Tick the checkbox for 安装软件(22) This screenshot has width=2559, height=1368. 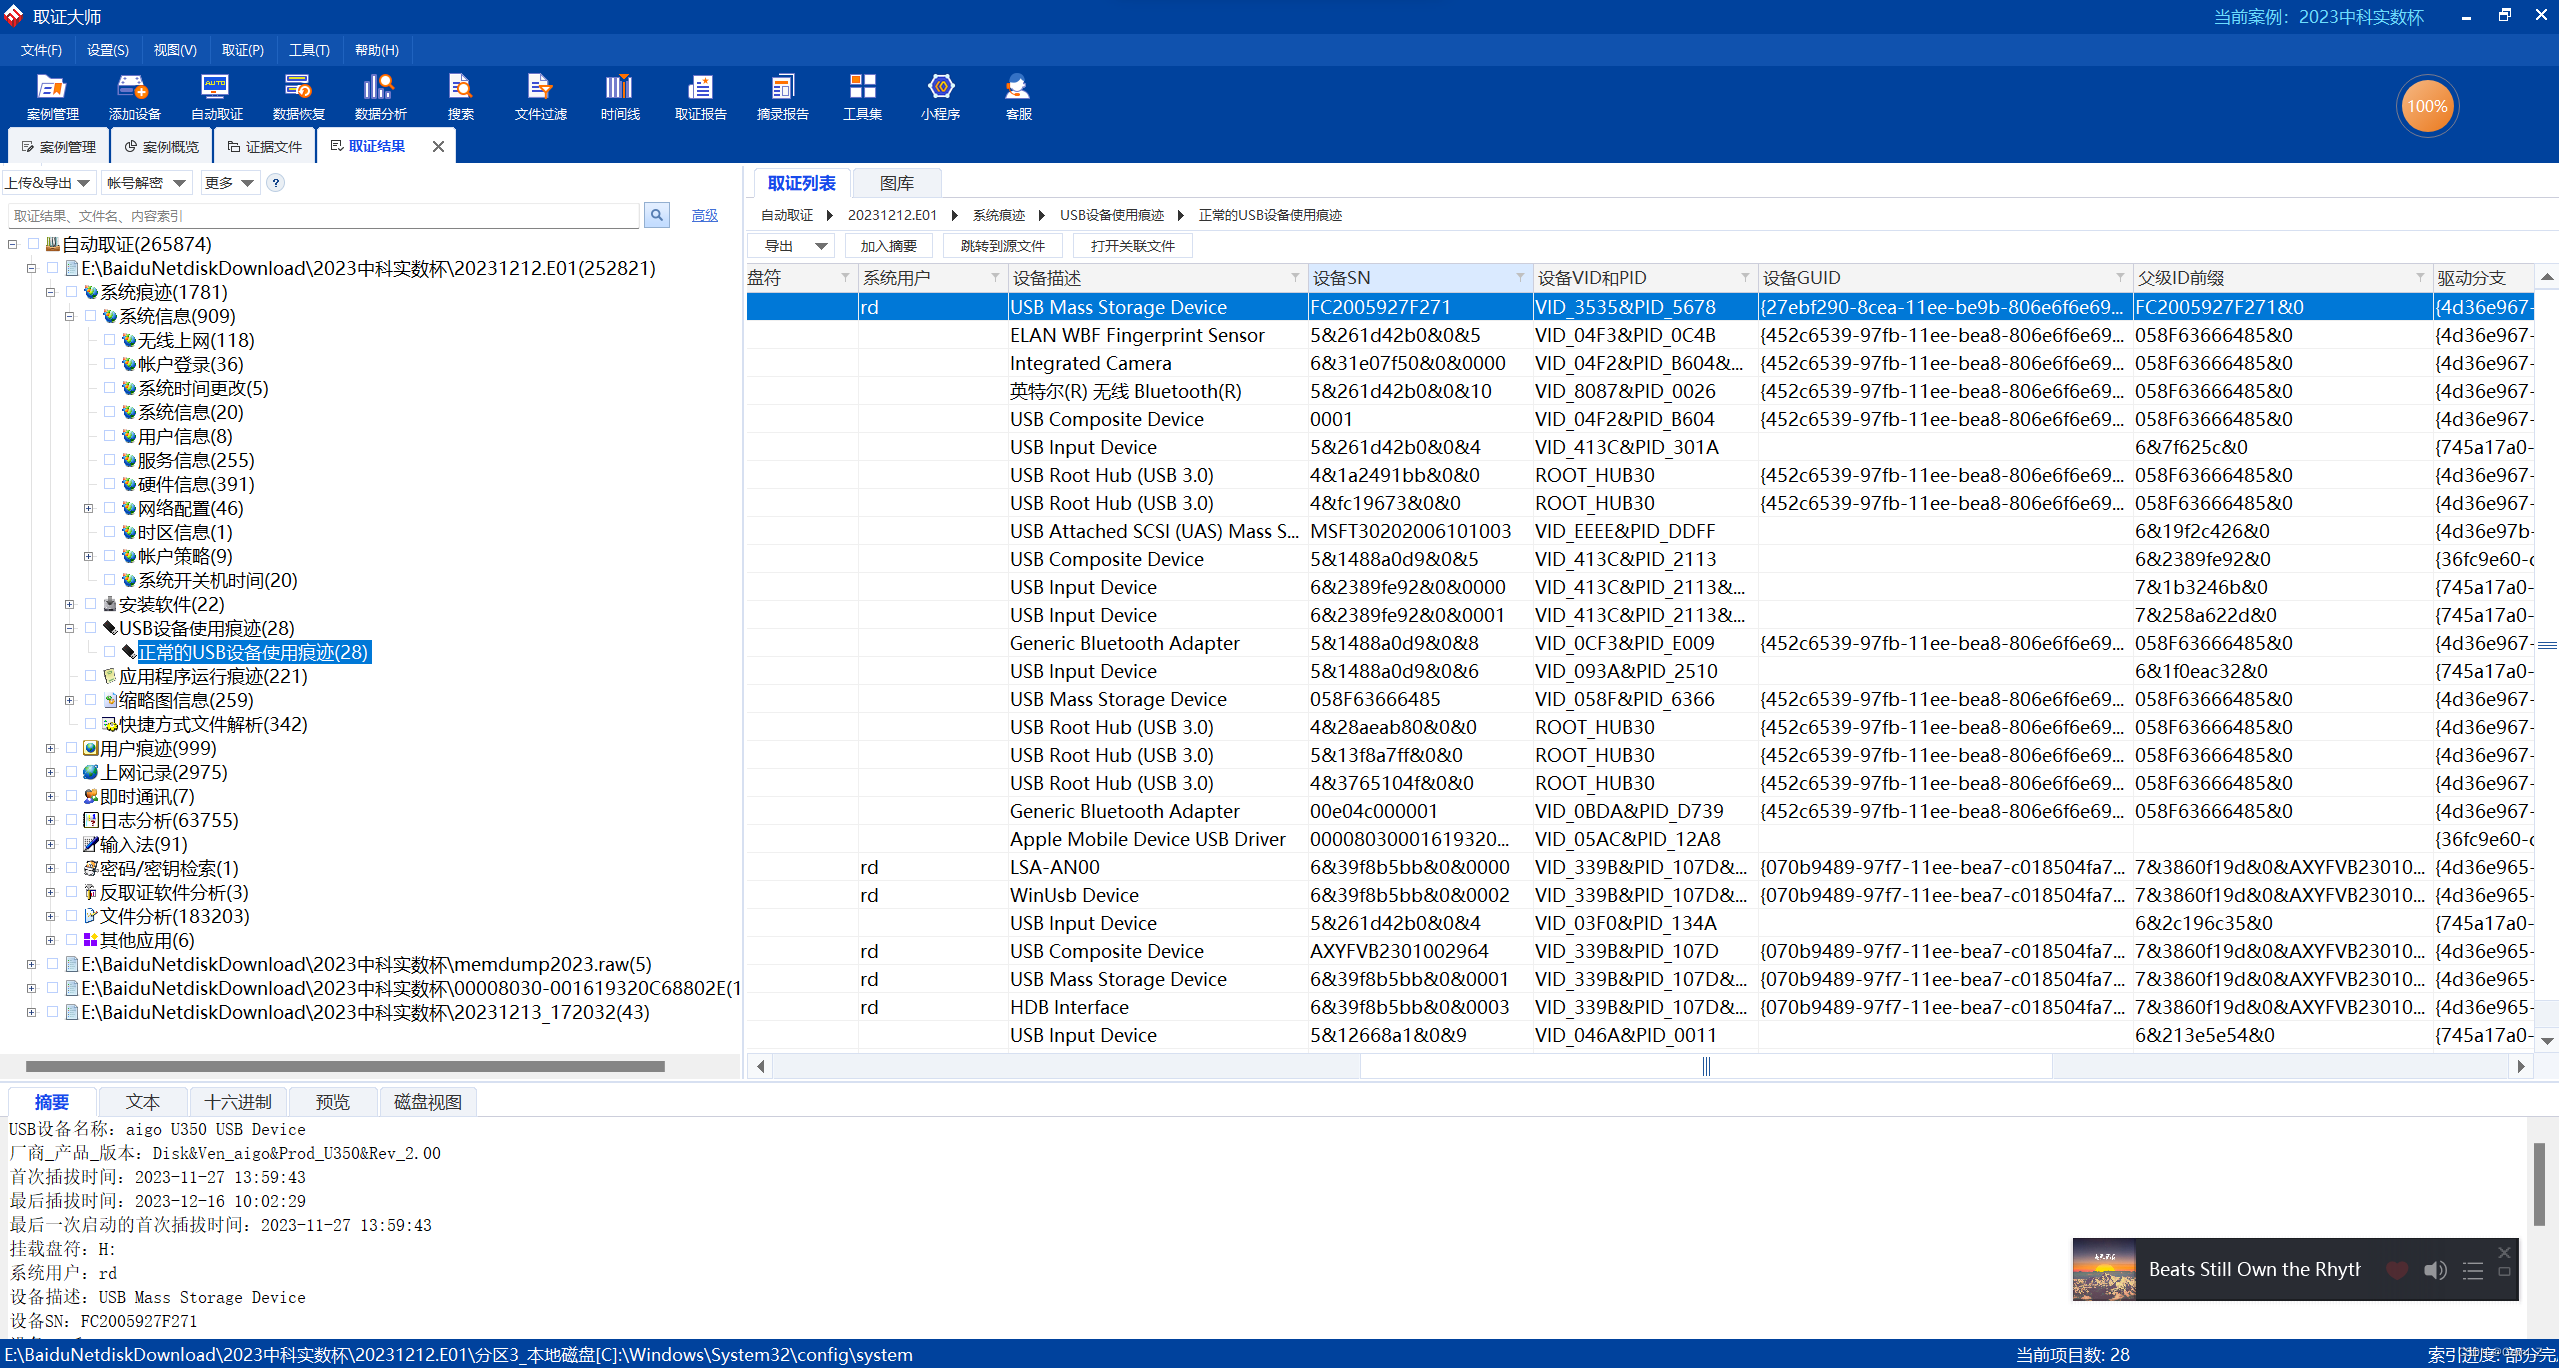pos(90,604)
